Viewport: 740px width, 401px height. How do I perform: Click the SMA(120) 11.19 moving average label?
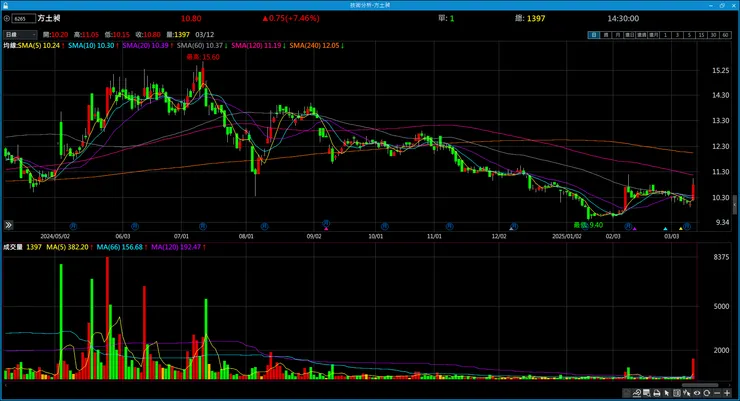(x=256, y=46)
